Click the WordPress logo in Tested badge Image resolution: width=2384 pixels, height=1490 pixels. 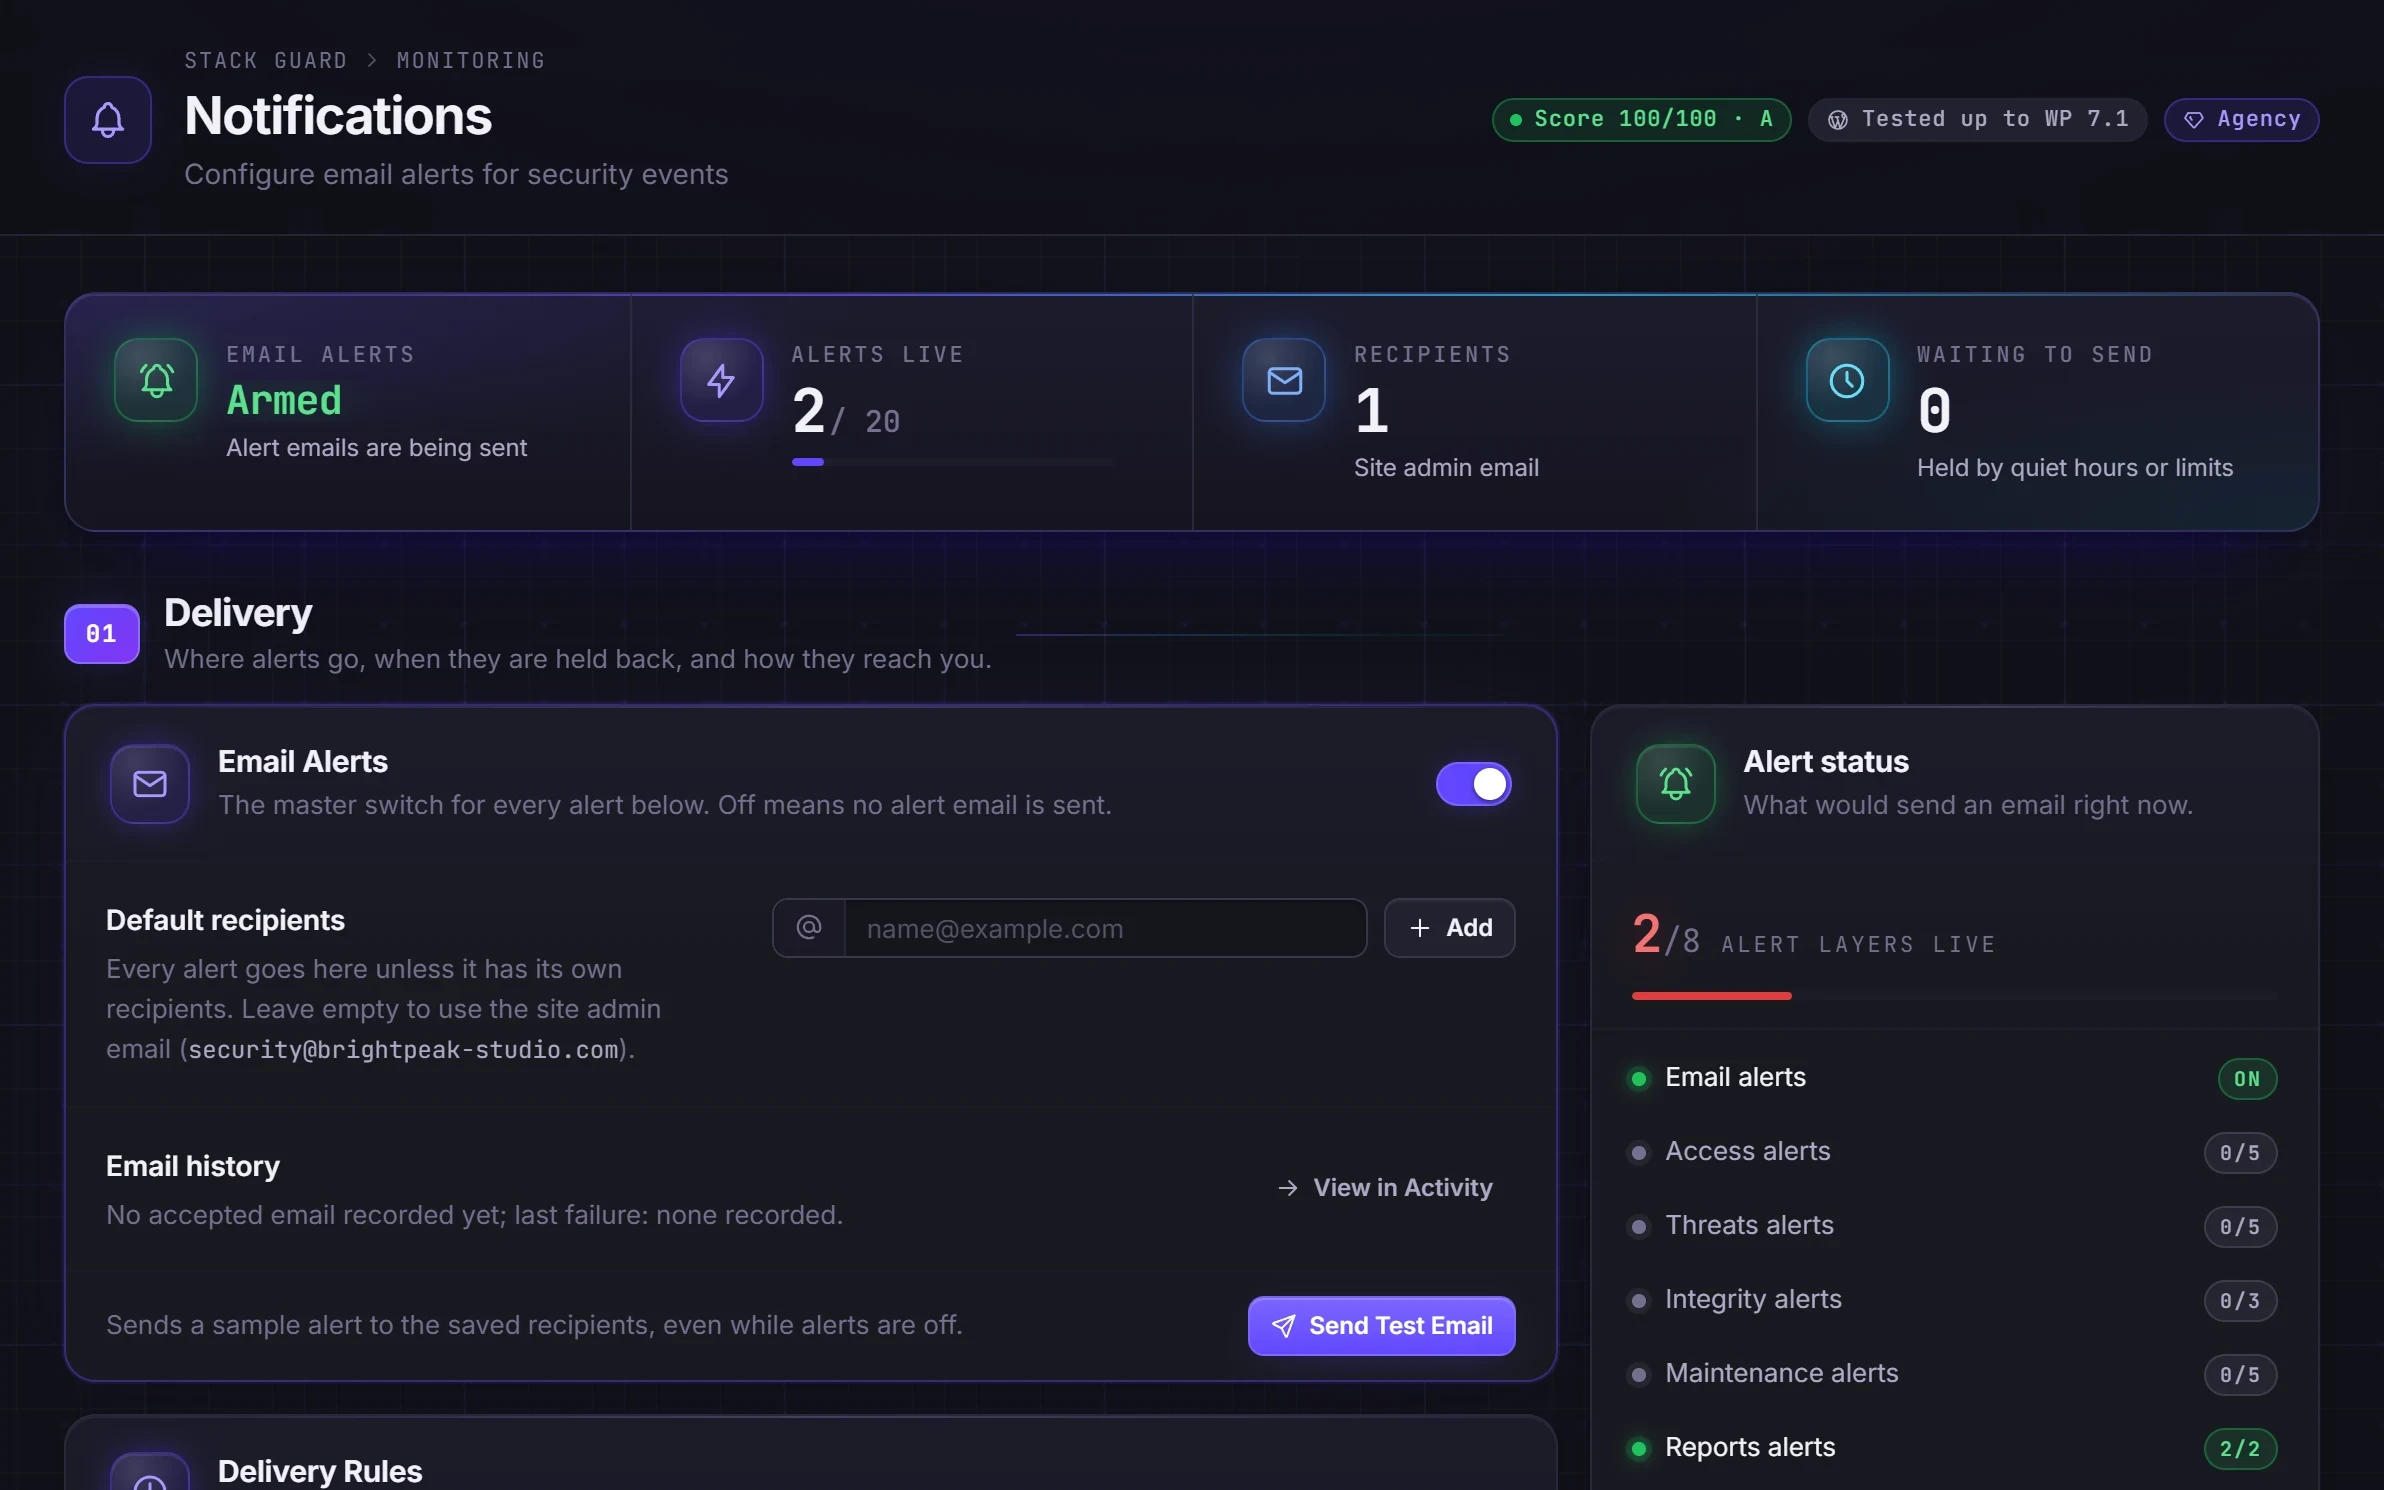(1838, 120)
